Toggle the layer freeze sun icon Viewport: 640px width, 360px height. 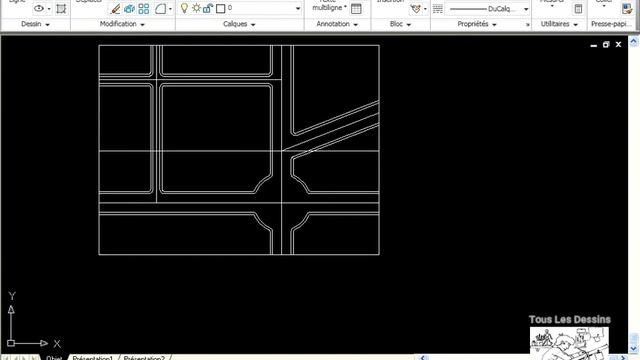pos(196,8)
